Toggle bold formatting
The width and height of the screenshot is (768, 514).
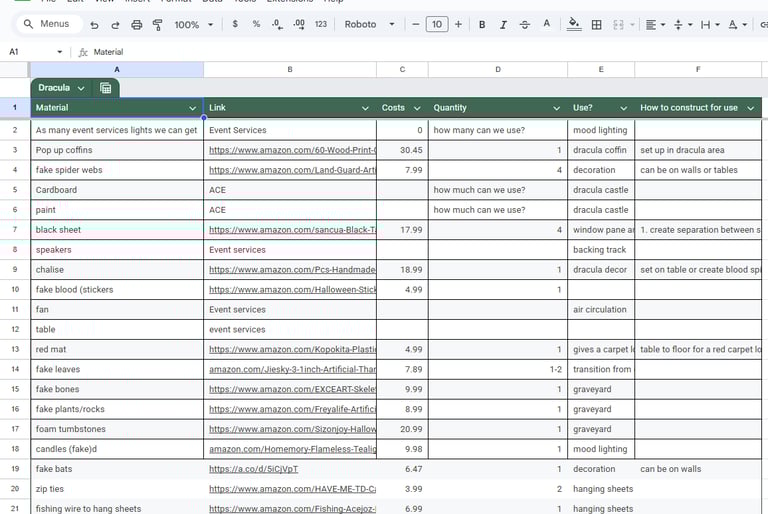(x=482, y=25)
